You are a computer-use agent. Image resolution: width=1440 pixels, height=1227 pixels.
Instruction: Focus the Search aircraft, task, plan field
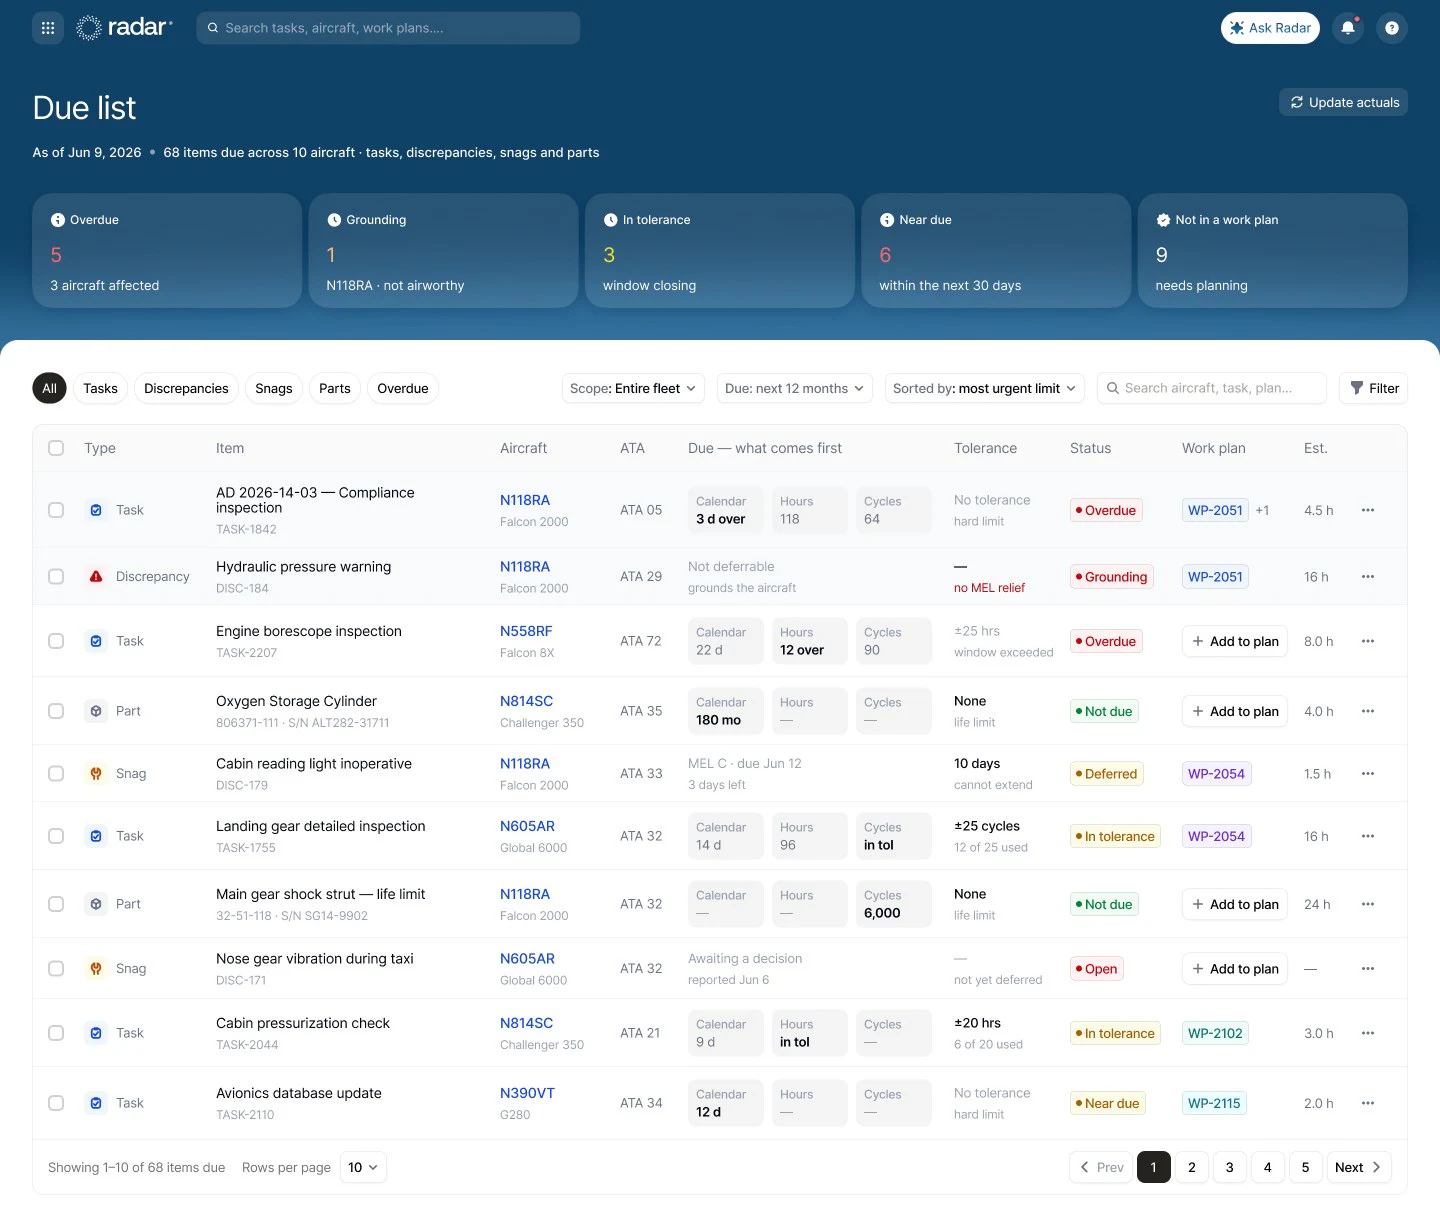coord(1212,388)
